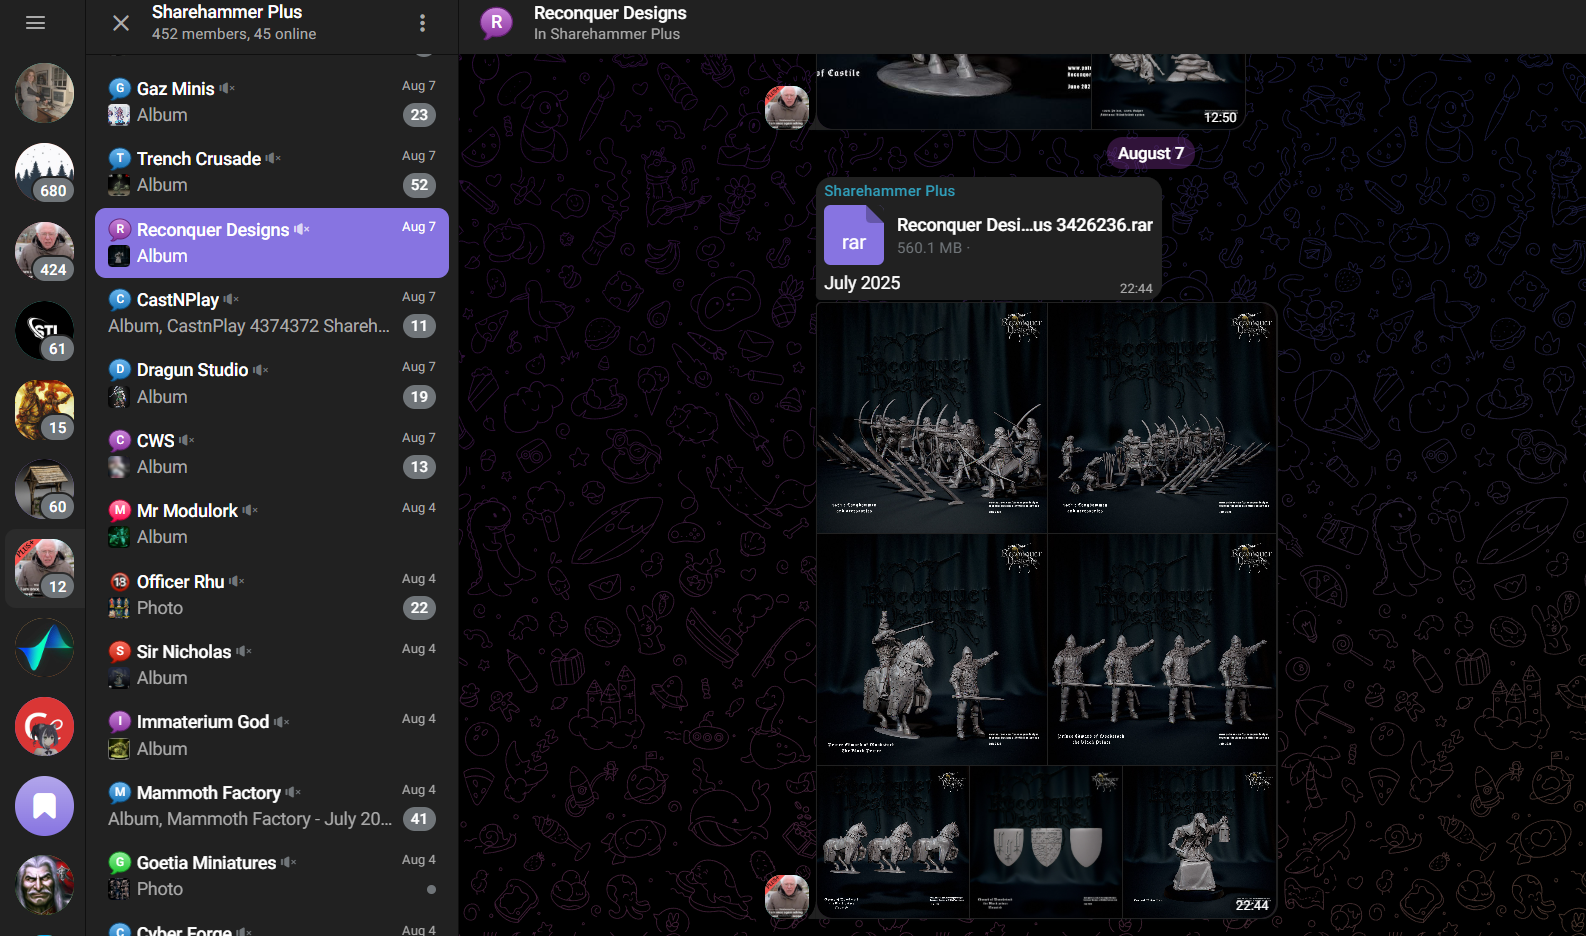The height and width of the screenshot is (936, 1586).
Task: Open the white-haired wizard avatar chat
Action: 44,885
